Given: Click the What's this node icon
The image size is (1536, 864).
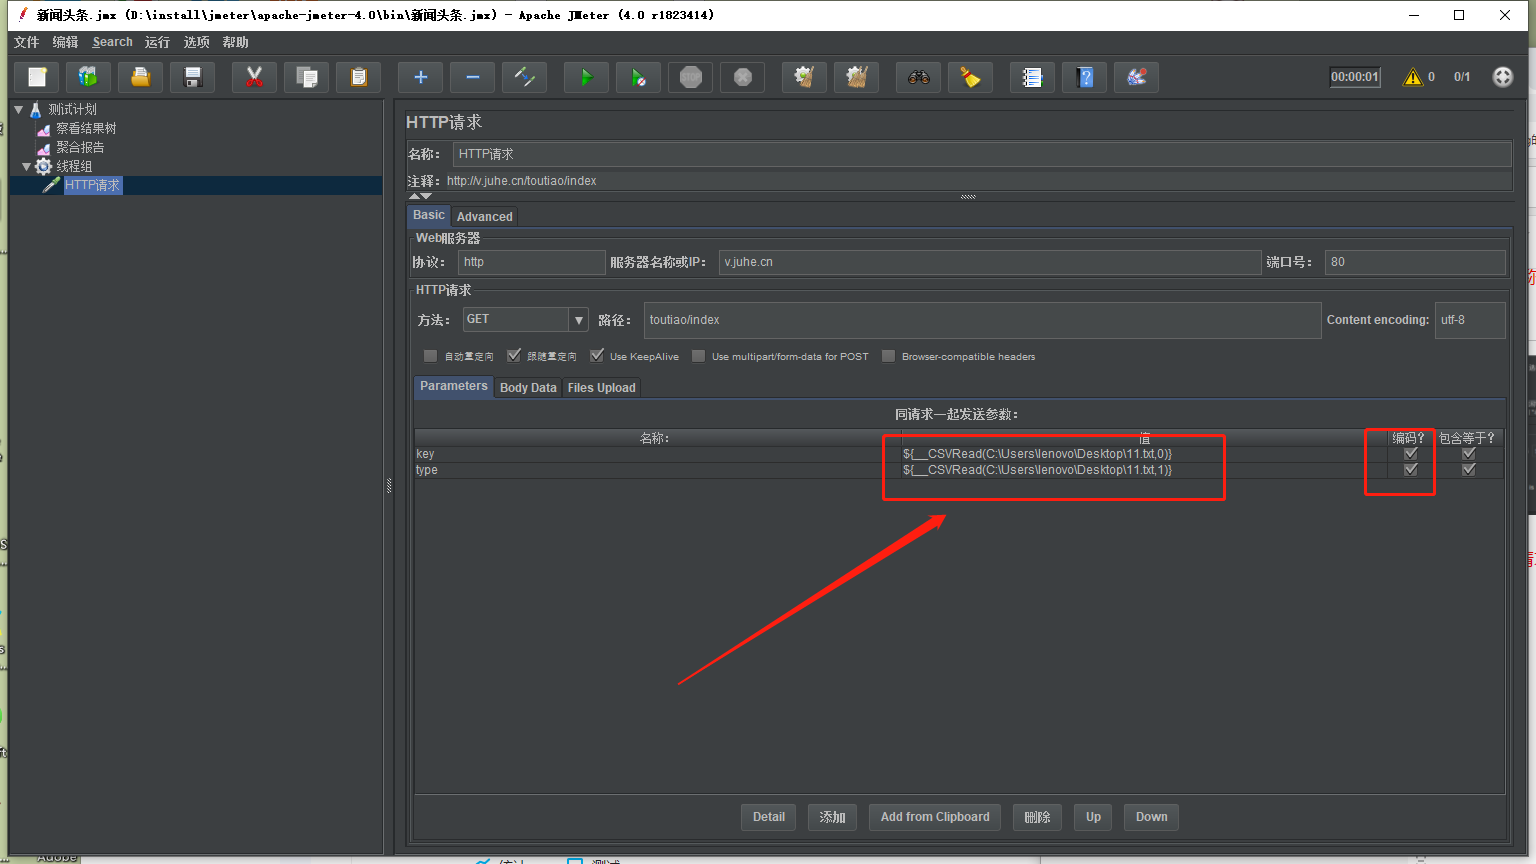Looking at the screenshot, I should [1136, 77].
